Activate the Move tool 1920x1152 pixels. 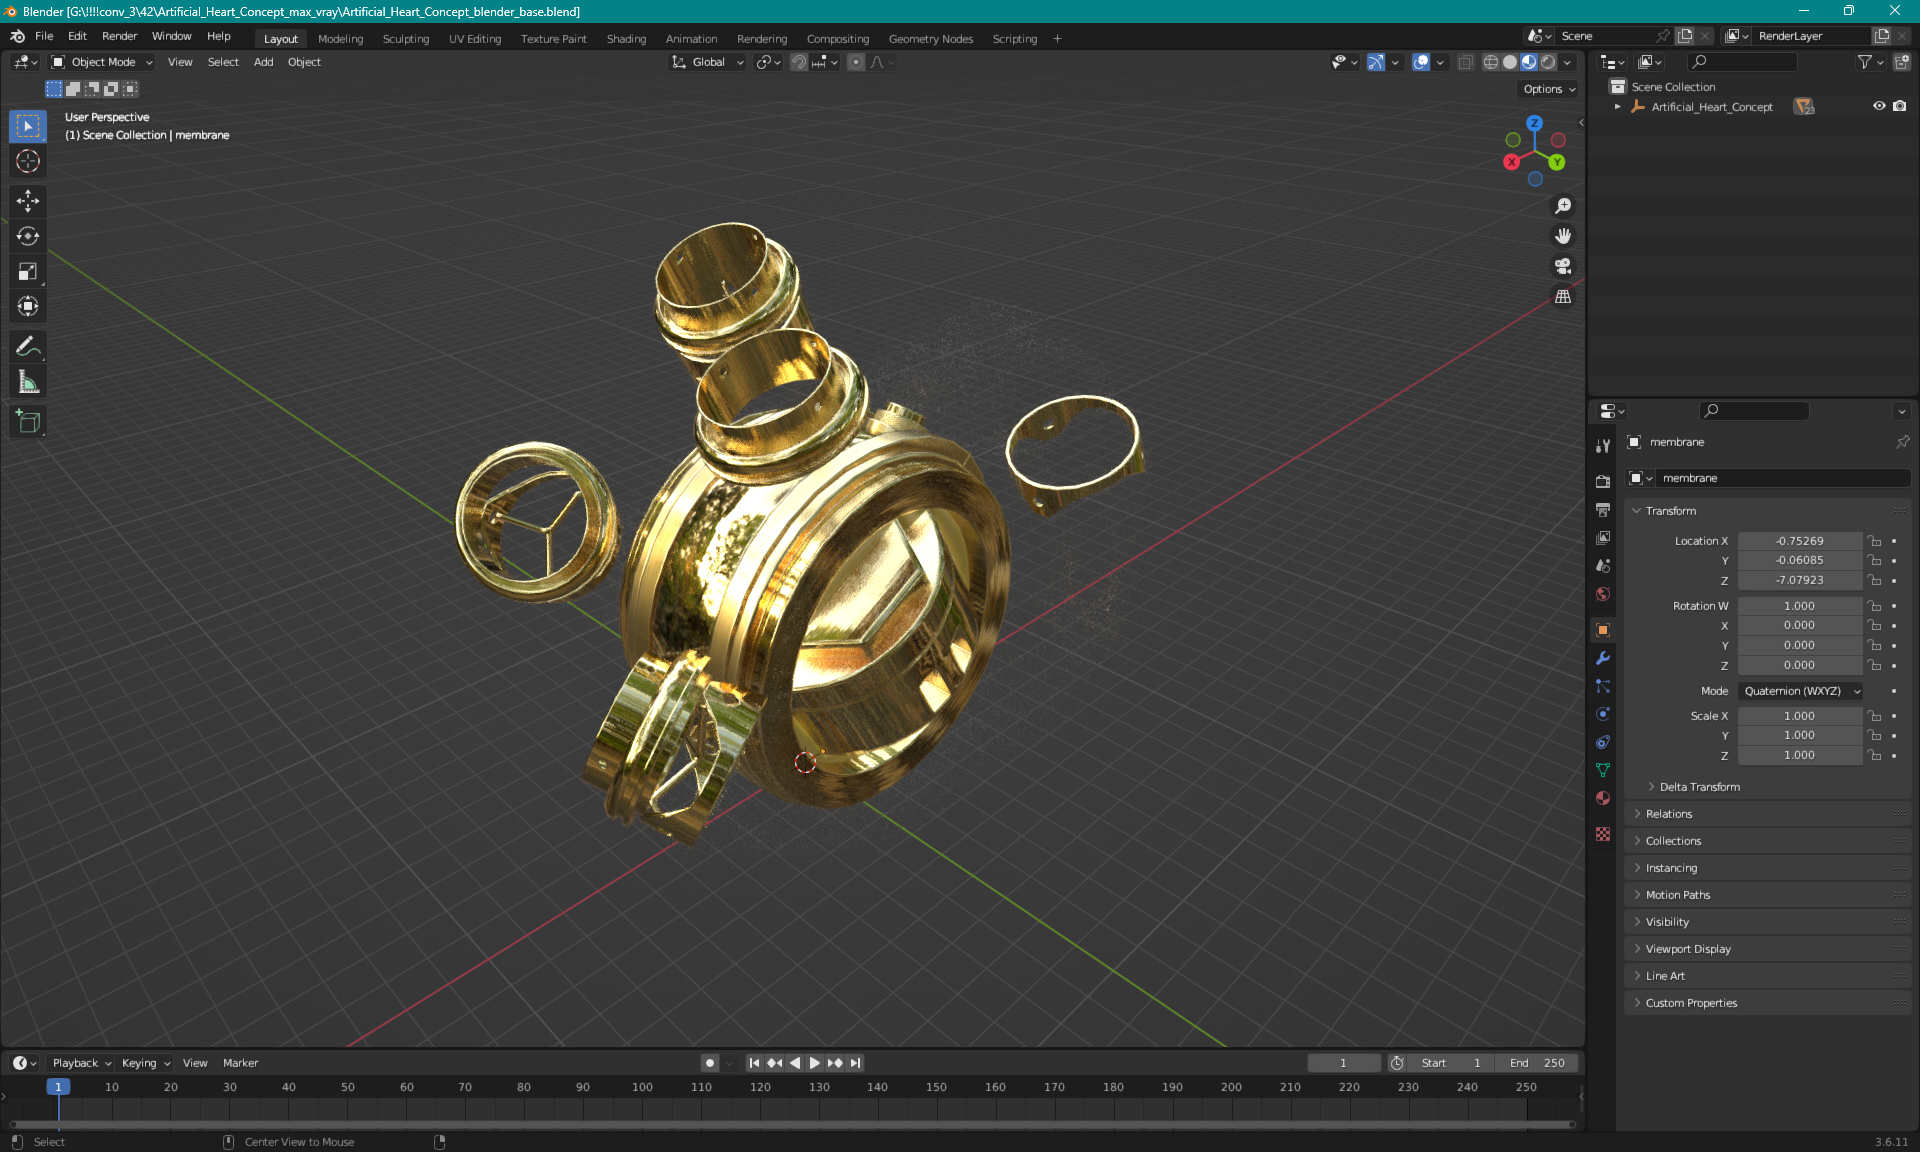28,201
